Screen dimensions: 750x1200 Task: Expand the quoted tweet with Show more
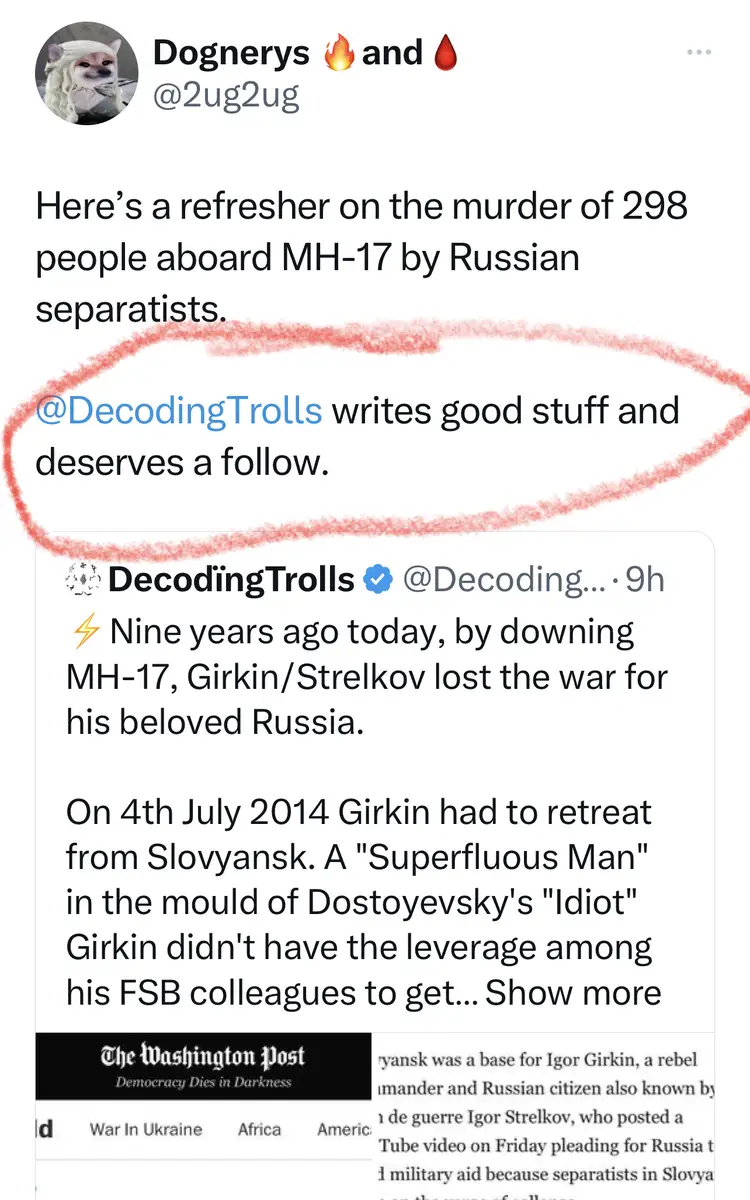573,991
